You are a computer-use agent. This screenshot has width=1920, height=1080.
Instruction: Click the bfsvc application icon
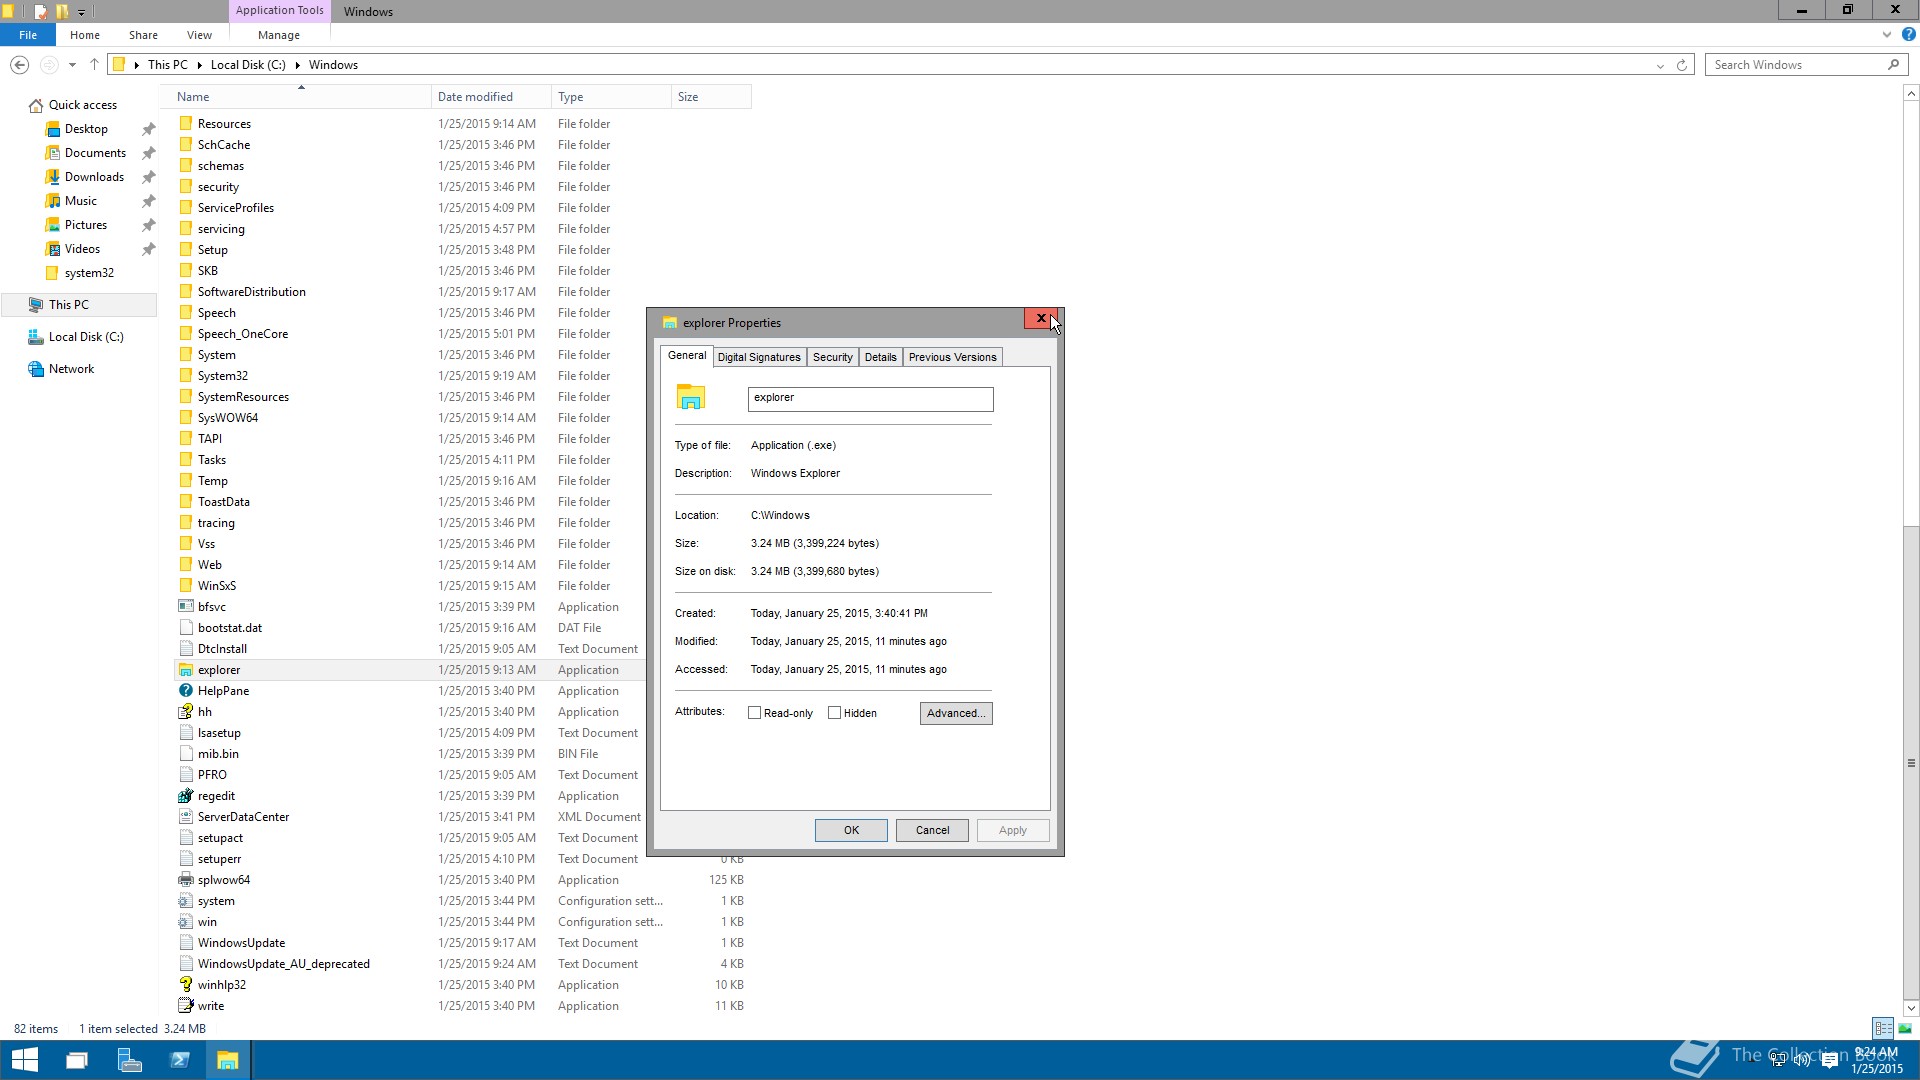pos(186,607)
